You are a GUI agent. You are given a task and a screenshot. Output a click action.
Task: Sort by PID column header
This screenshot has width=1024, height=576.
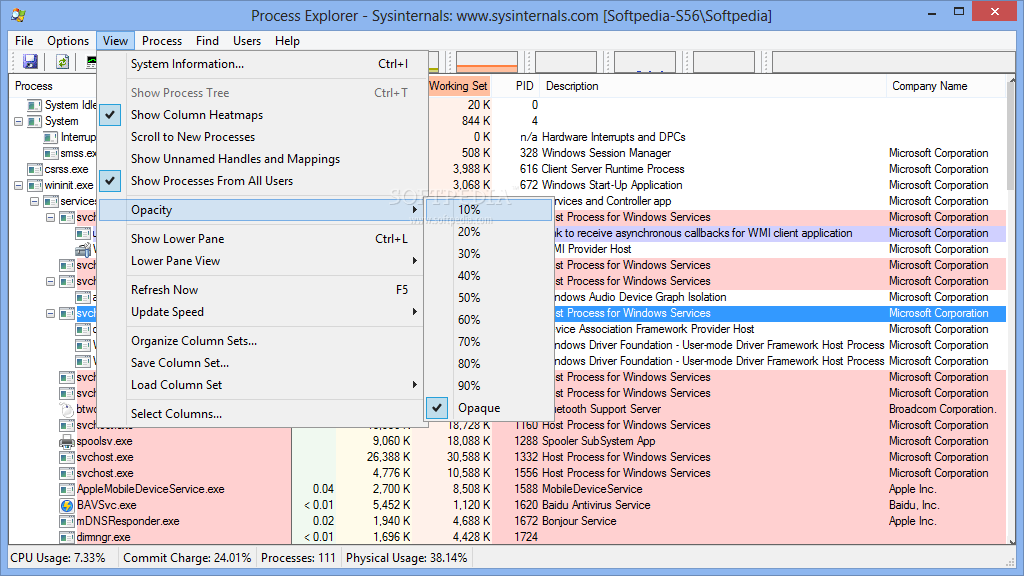(x=524, y=86)
